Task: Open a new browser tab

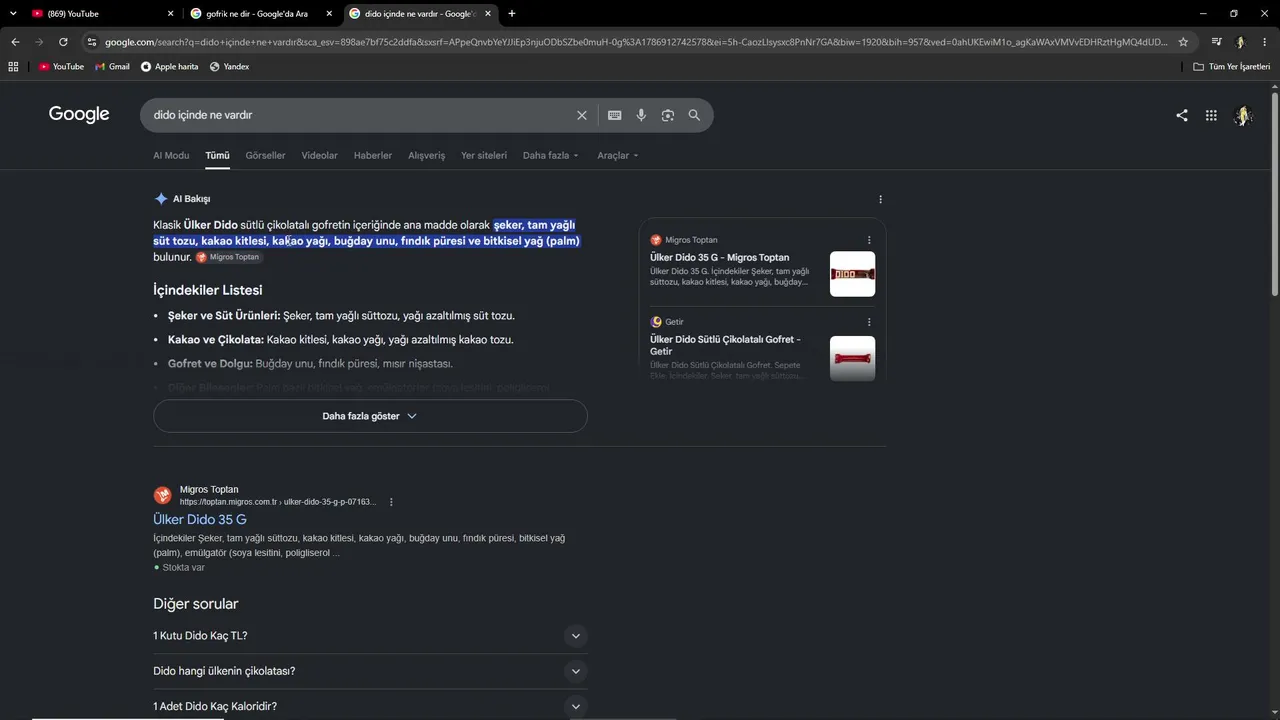Action: (x=512, y=13)
